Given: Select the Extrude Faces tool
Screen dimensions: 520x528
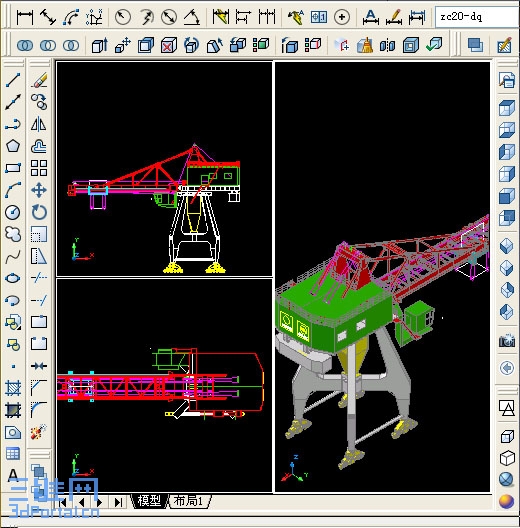Looking at the screenshot, I should tap(100, 45).
